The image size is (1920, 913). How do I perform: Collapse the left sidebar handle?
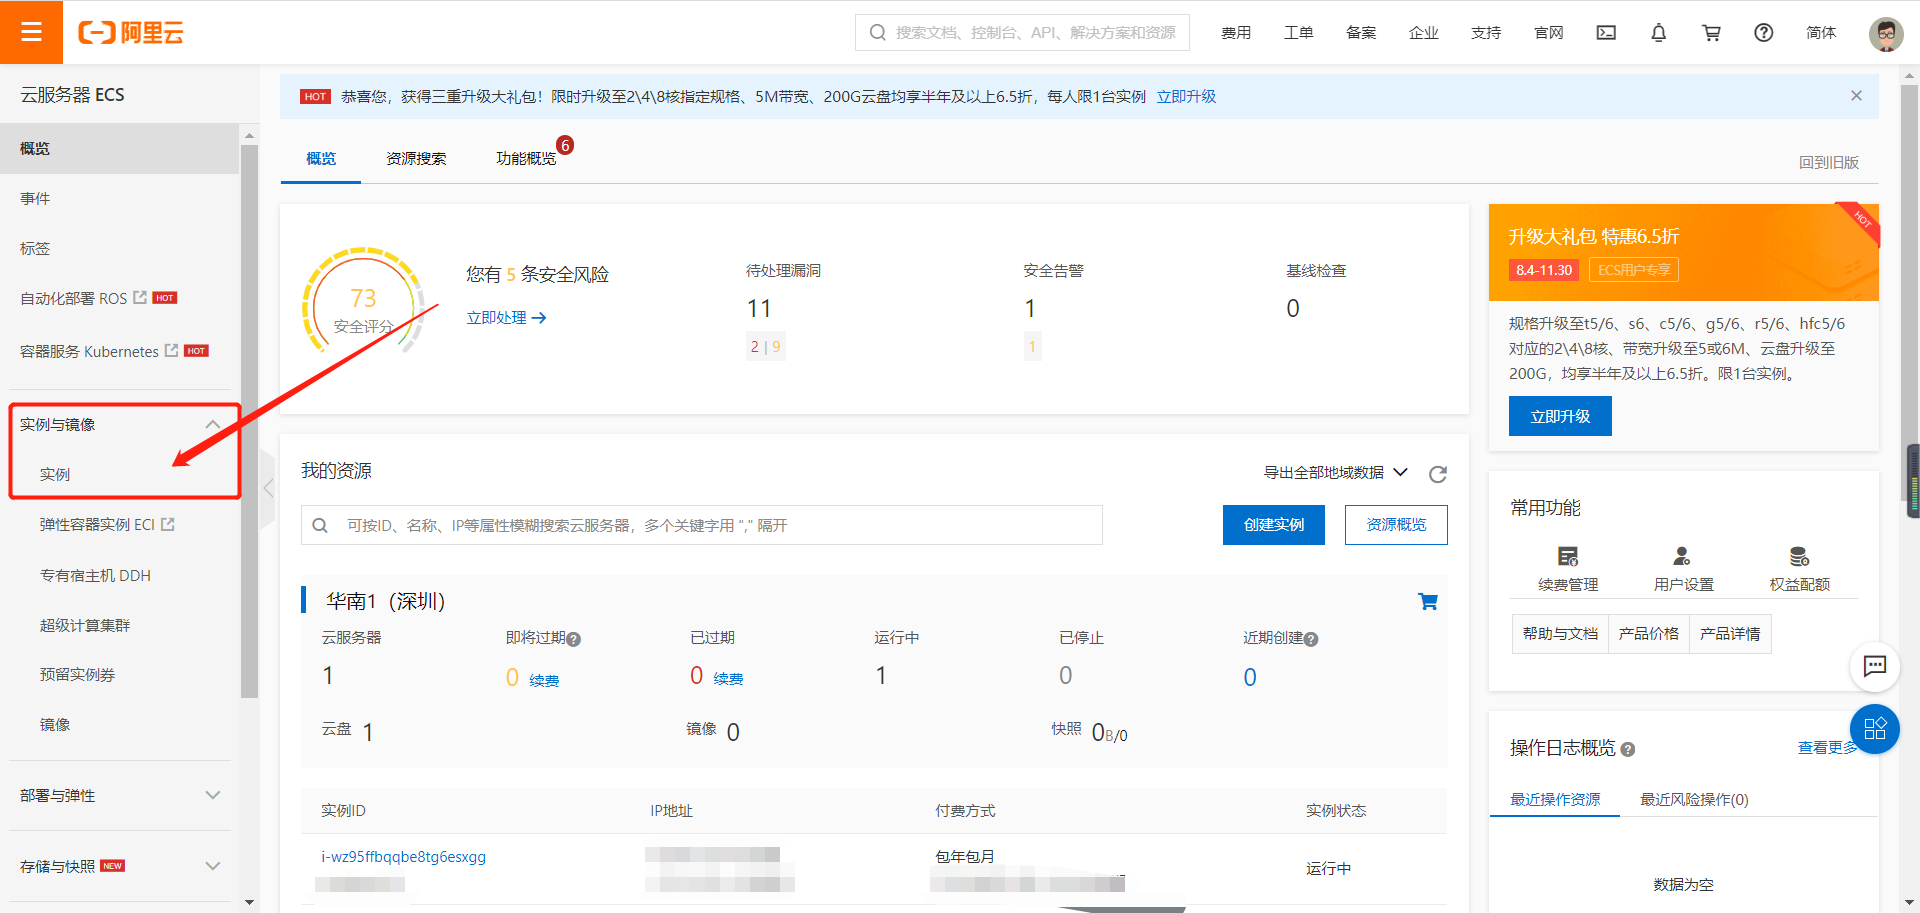click(x=268, y=488)
